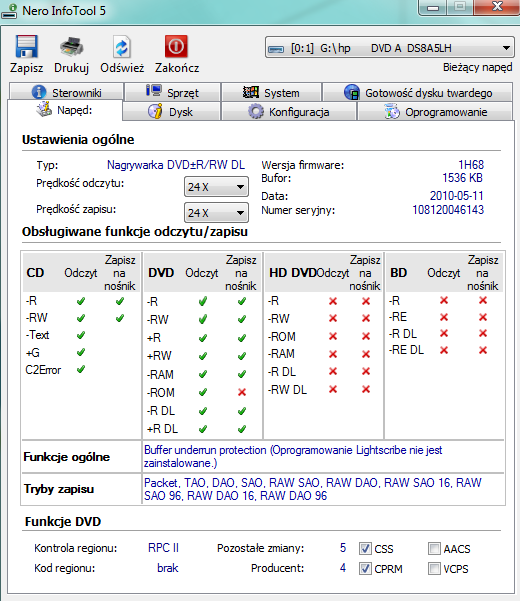Click the Pozostałe zmiany value 5

343,548
